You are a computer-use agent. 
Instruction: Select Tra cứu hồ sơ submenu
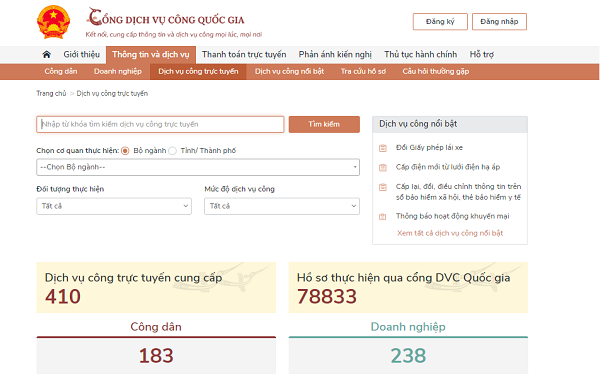click(363, 72)
